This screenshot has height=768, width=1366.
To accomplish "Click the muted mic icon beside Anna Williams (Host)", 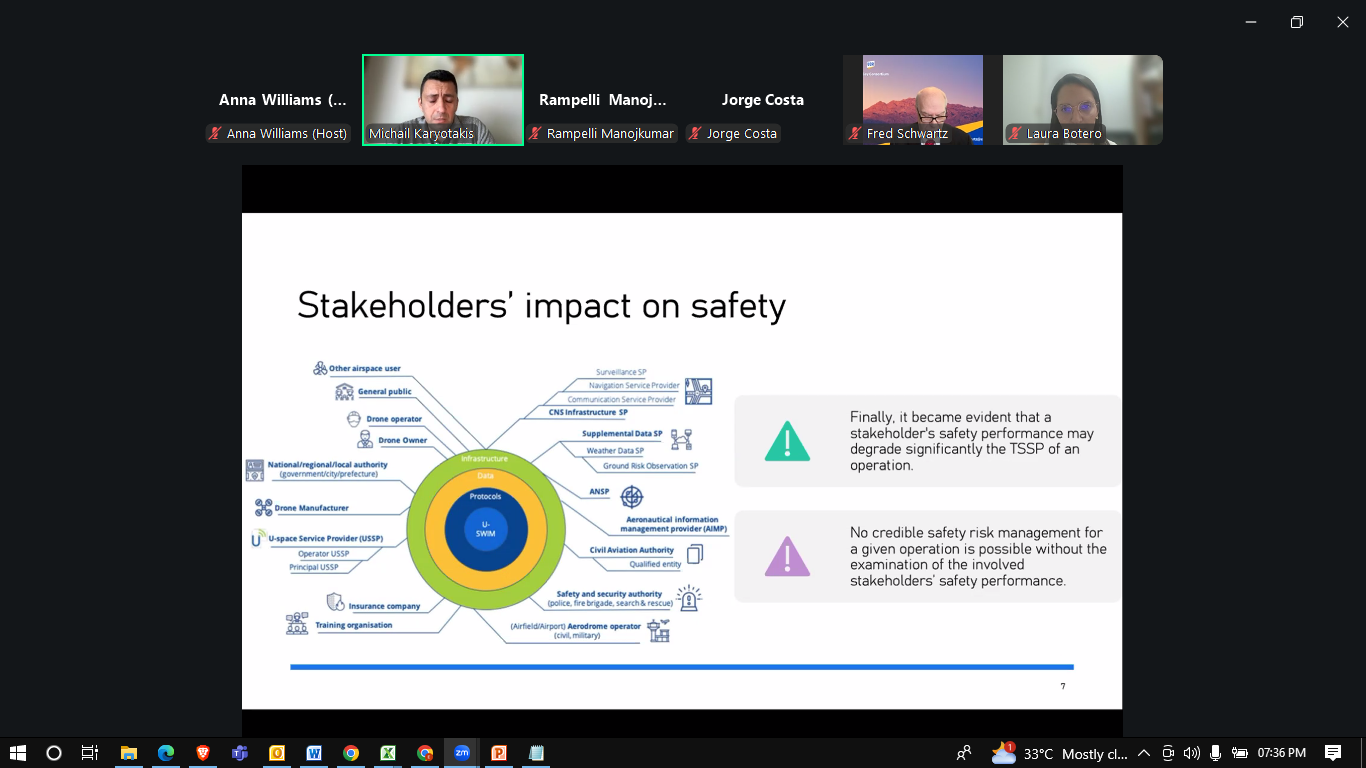I will (215, 133).
